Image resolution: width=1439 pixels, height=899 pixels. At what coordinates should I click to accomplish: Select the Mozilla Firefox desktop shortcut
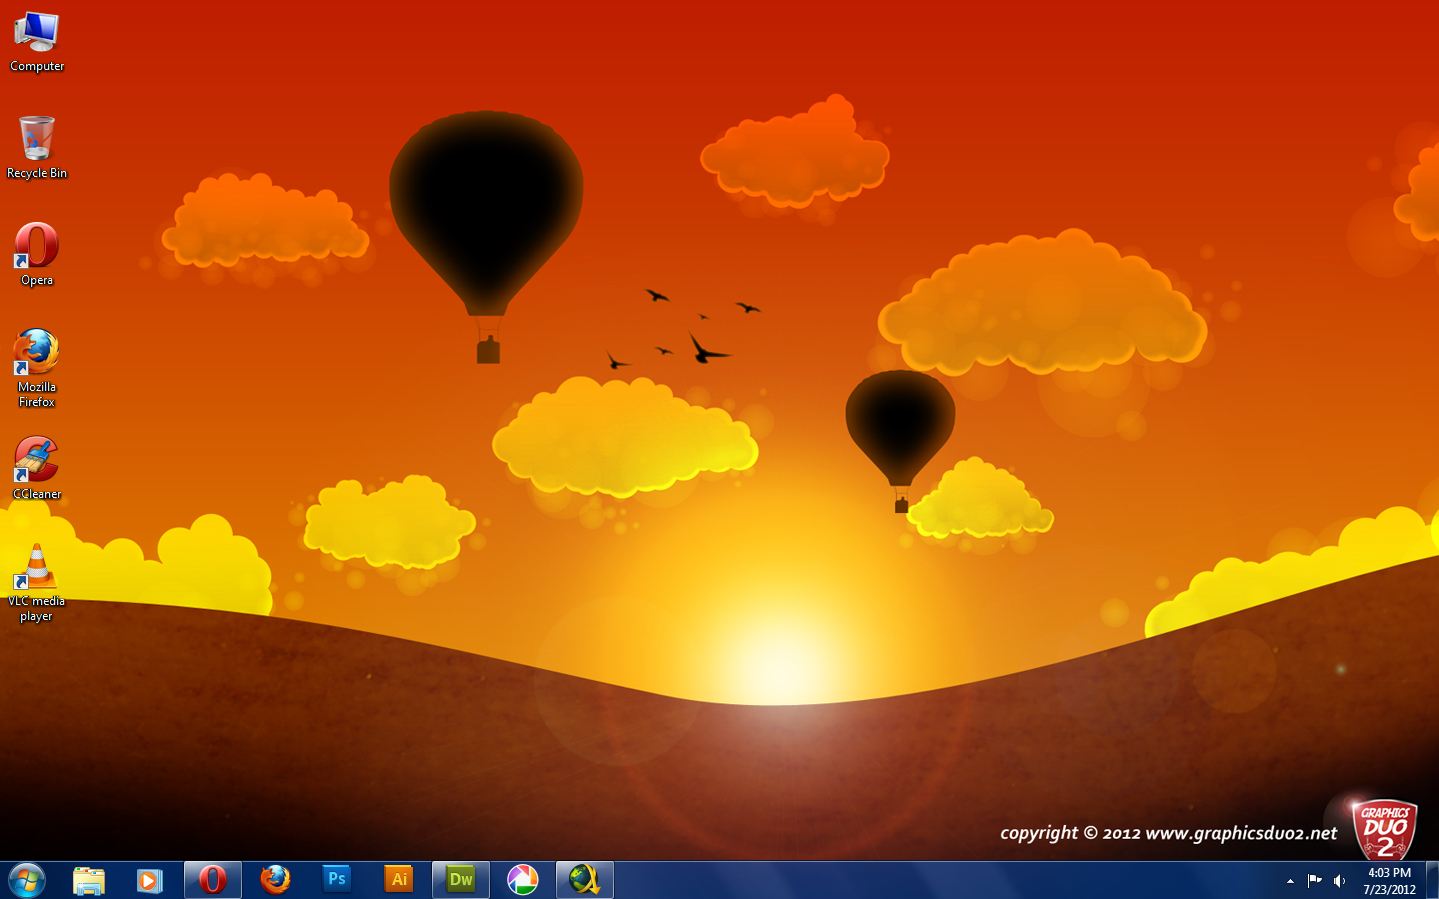37,368
